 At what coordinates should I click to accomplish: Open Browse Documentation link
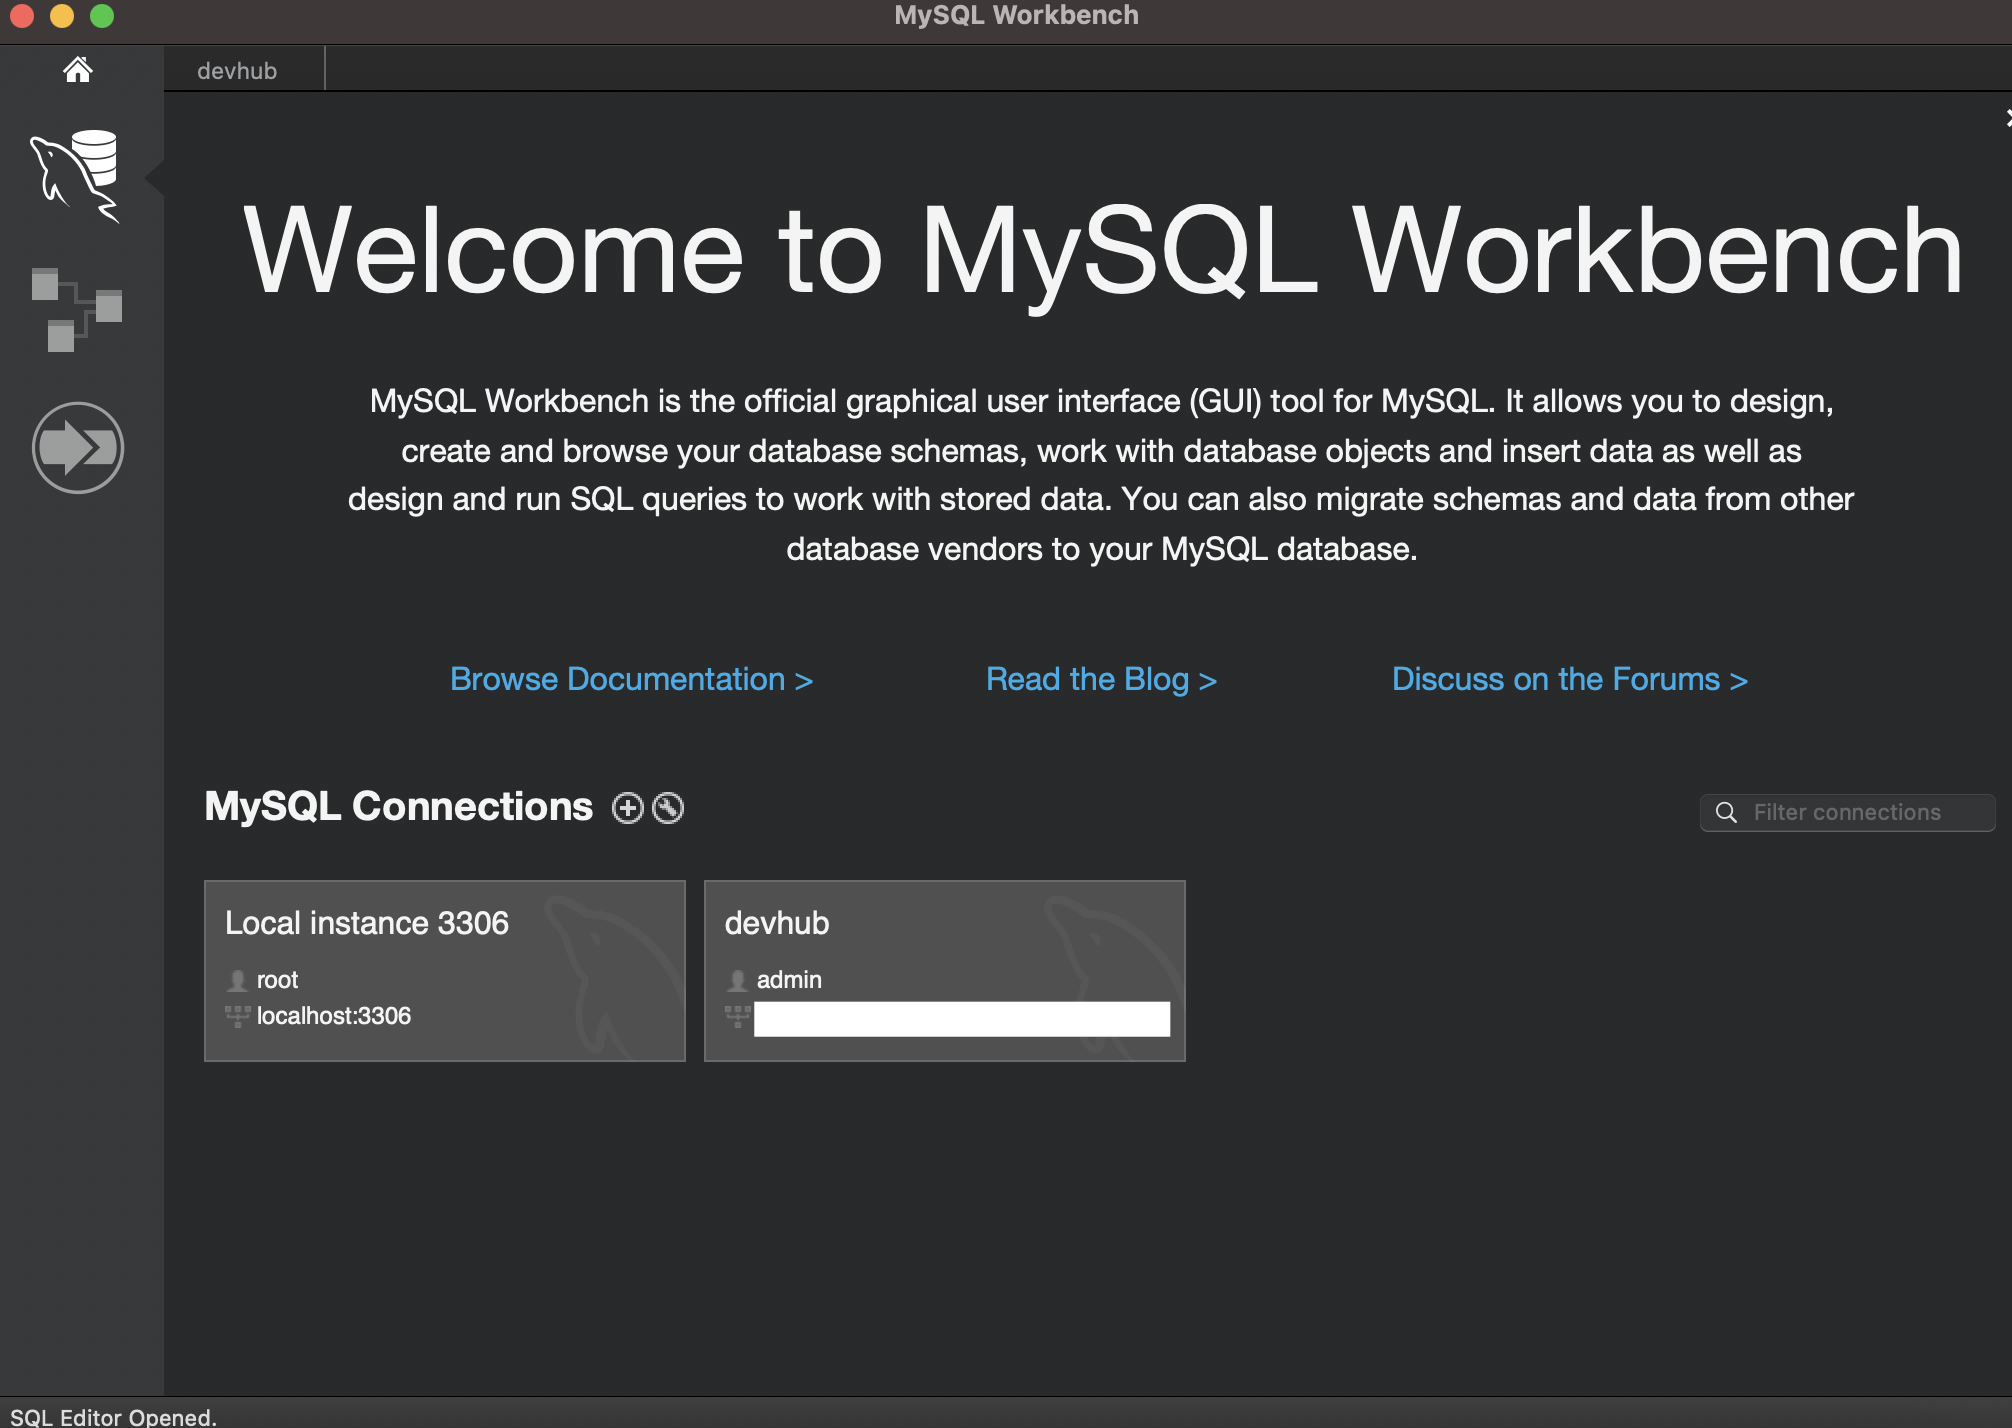(x=631, y=680)
